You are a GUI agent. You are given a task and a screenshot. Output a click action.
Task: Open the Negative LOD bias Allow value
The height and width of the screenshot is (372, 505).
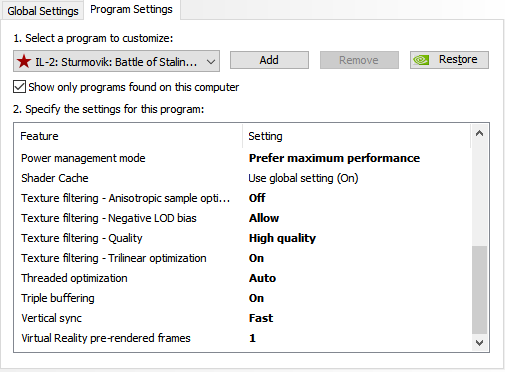264,218
